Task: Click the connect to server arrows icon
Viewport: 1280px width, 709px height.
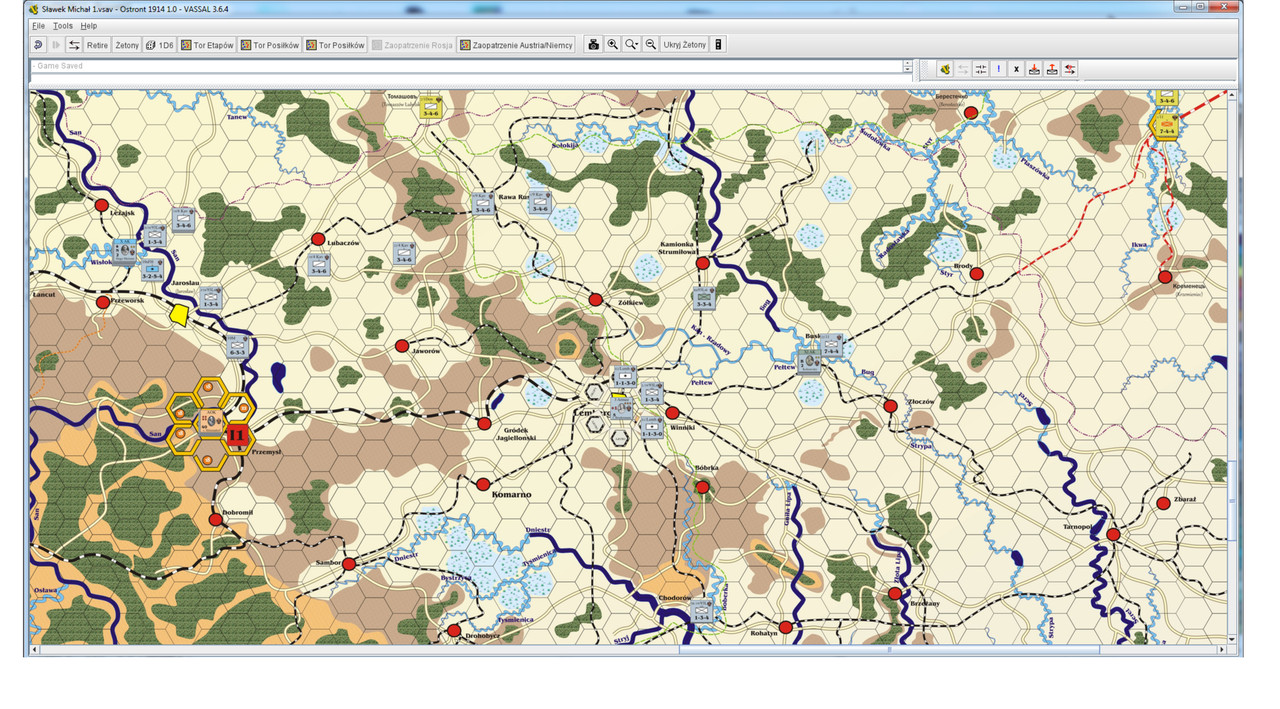Action: click(74, 45)
